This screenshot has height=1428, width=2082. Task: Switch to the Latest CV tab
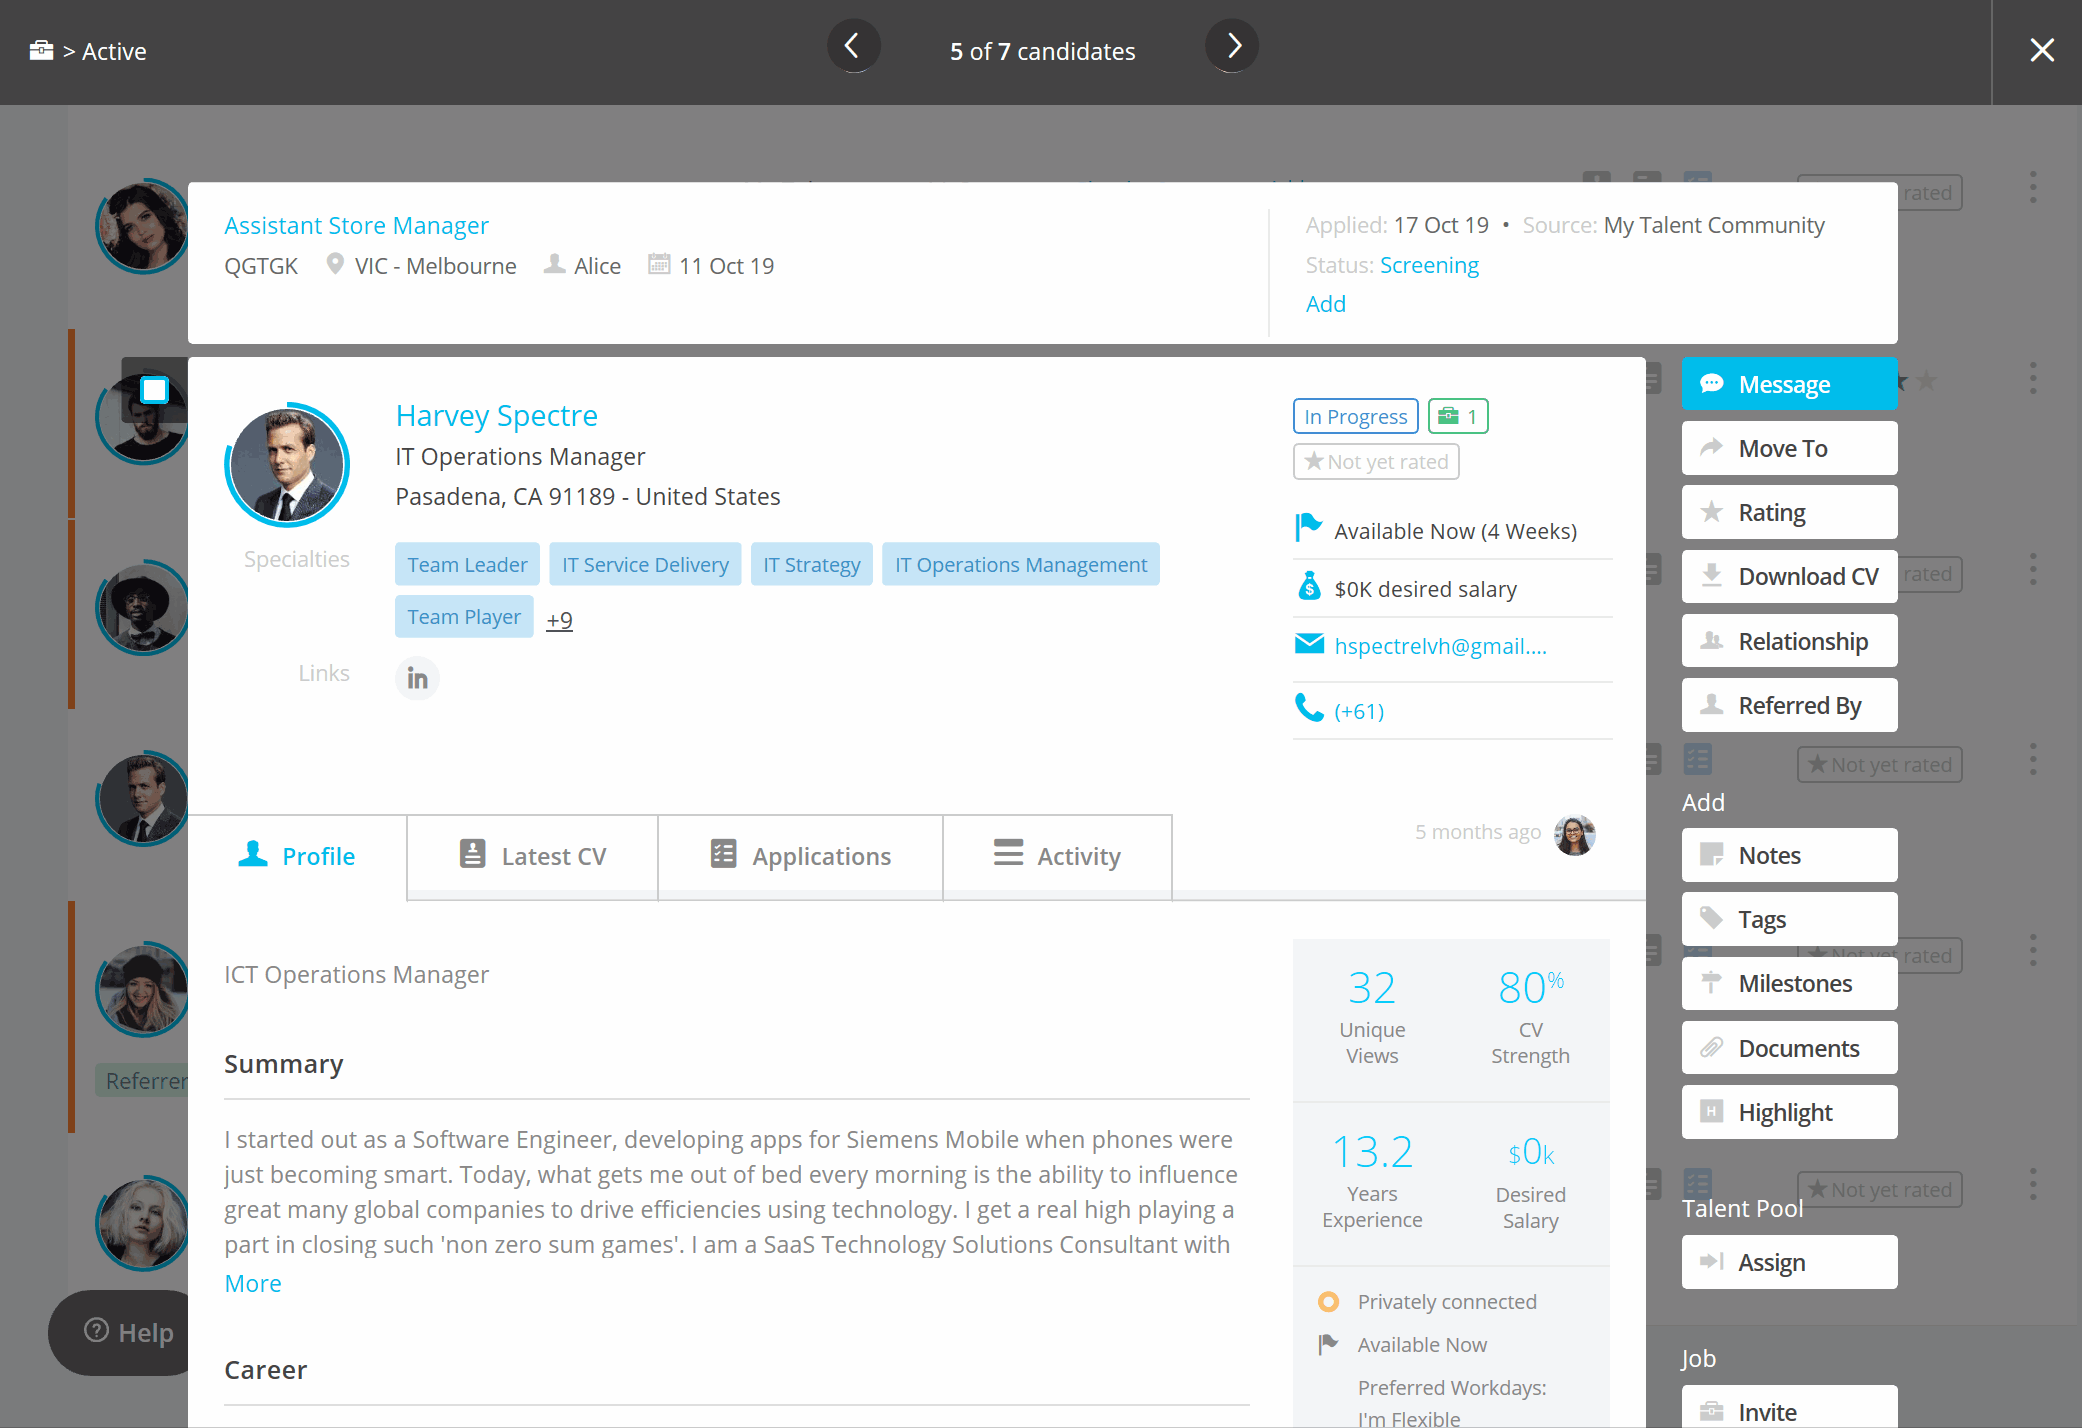click(x=532, y=857)
